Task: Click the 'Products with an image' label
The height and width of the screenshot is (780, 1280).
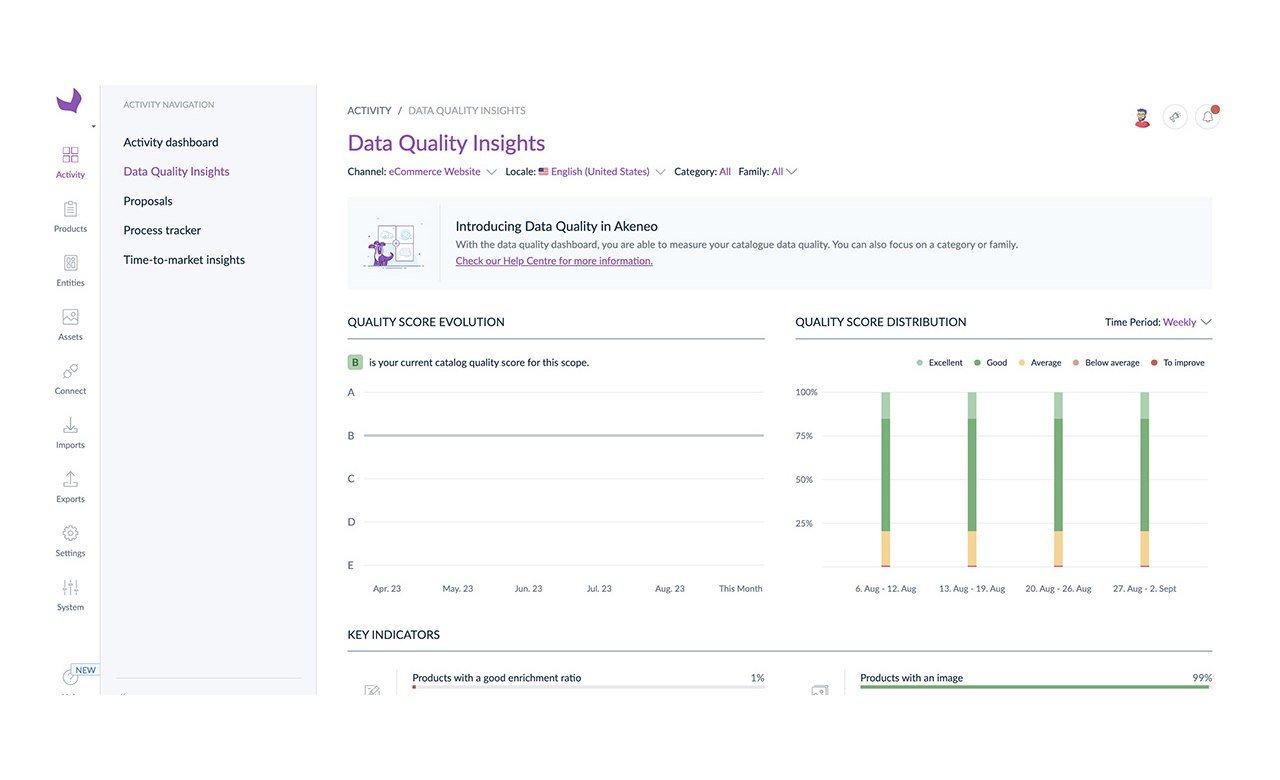Action: click(x=912, y=678)
